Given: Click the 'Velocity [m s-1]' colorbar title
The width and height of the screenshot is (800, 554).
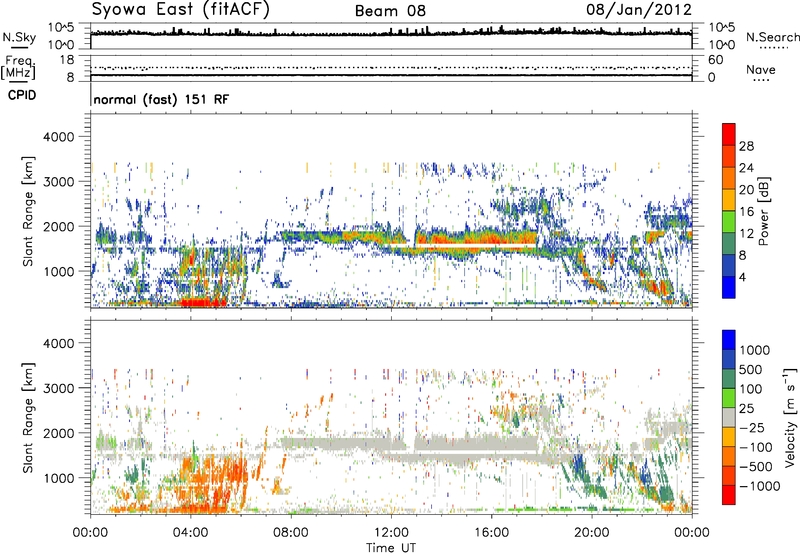Looking at the screenshot, I should [790, 417].
